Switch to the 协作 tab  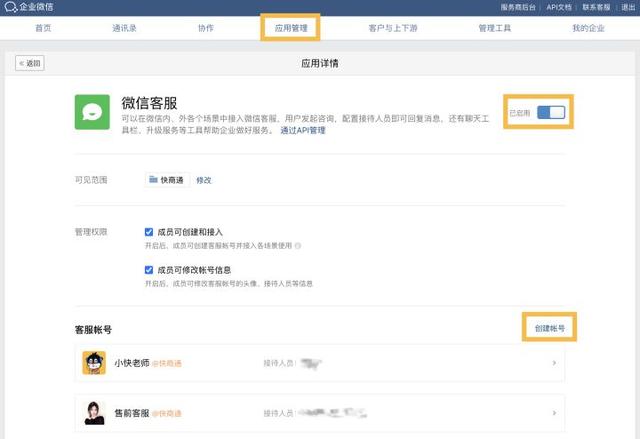[x=206, y=28]
